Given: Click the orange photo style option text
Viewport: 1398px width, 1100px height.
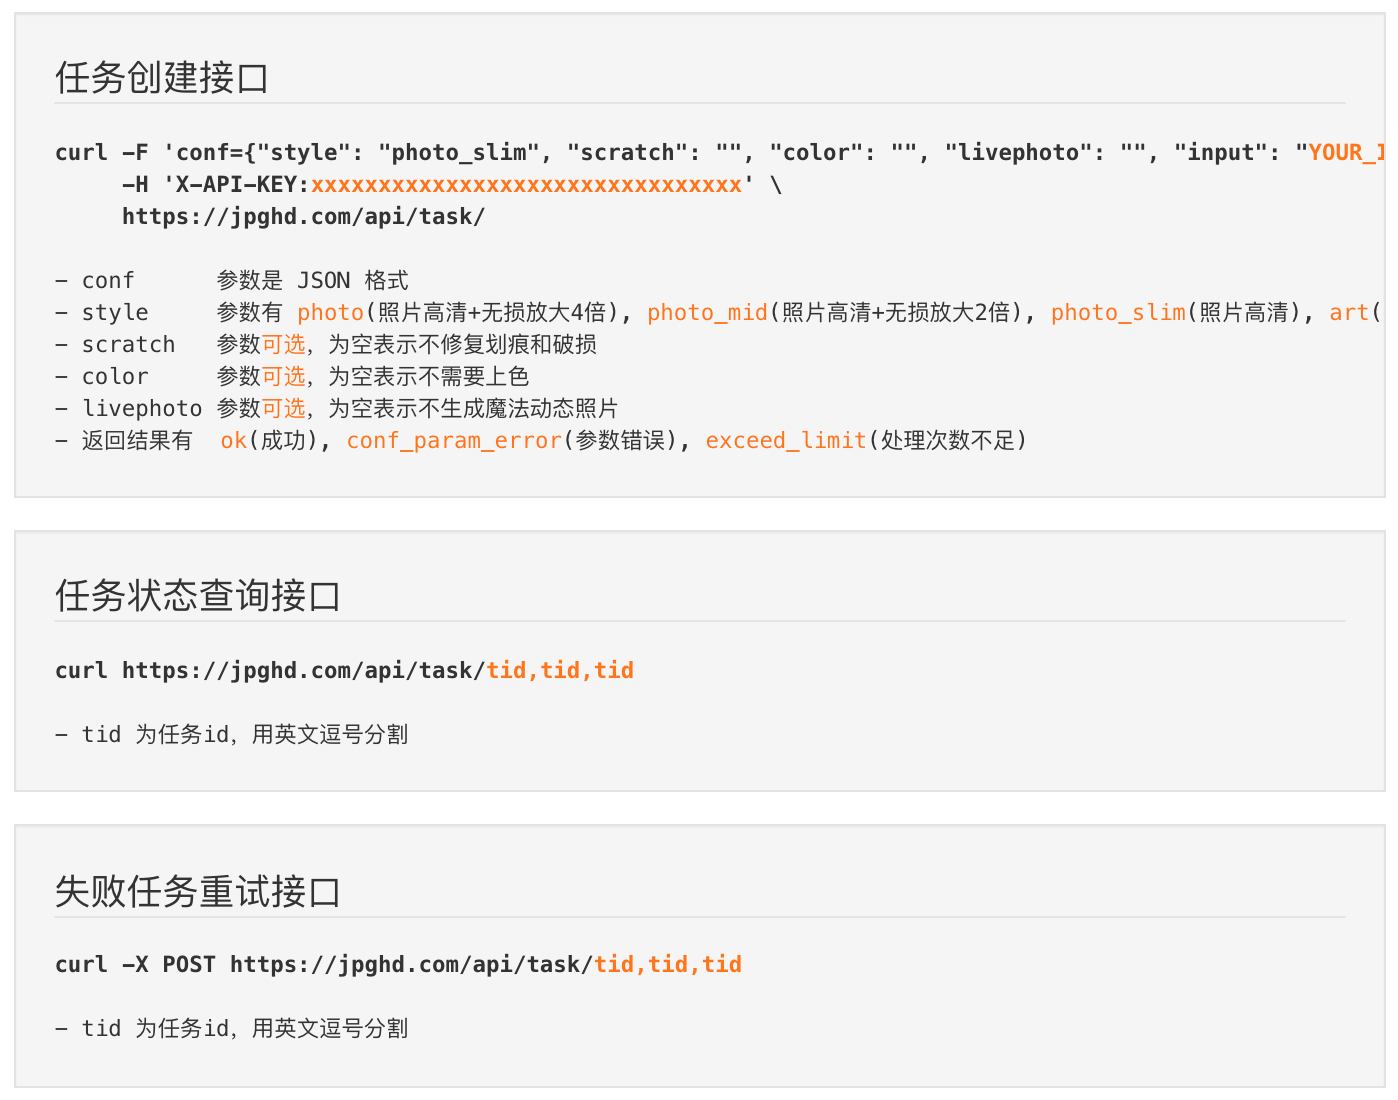Looking at the screenshot, I should pyautogui.click(x=330, y=313).
